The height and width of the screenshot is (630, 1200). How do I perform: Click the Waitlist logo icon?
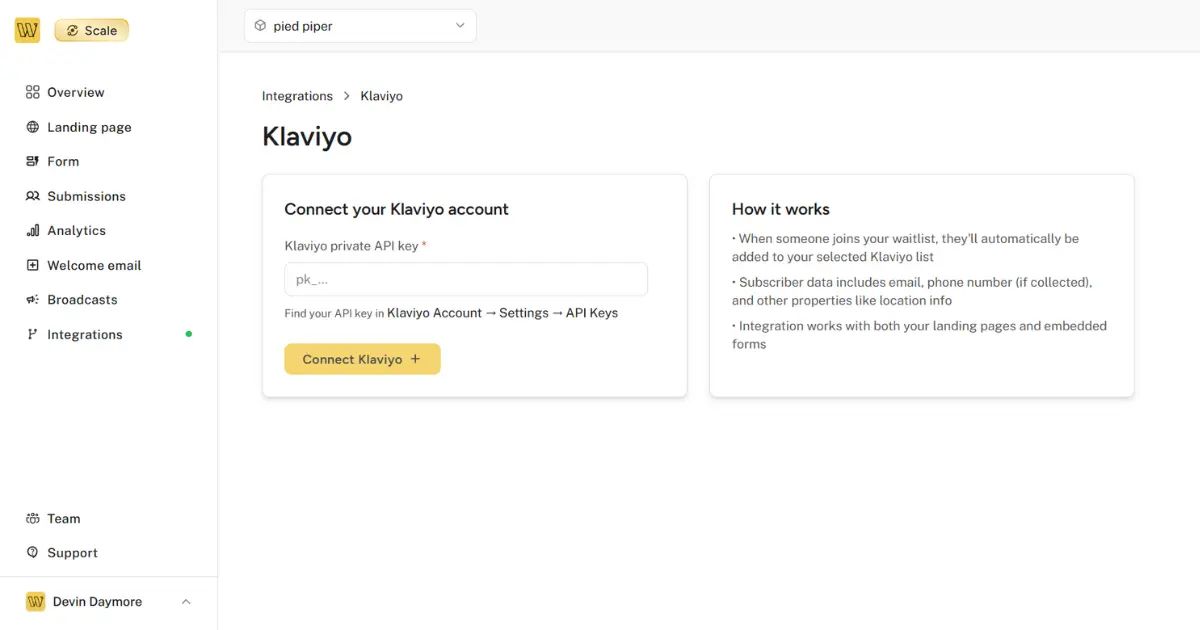pos(28,30)
